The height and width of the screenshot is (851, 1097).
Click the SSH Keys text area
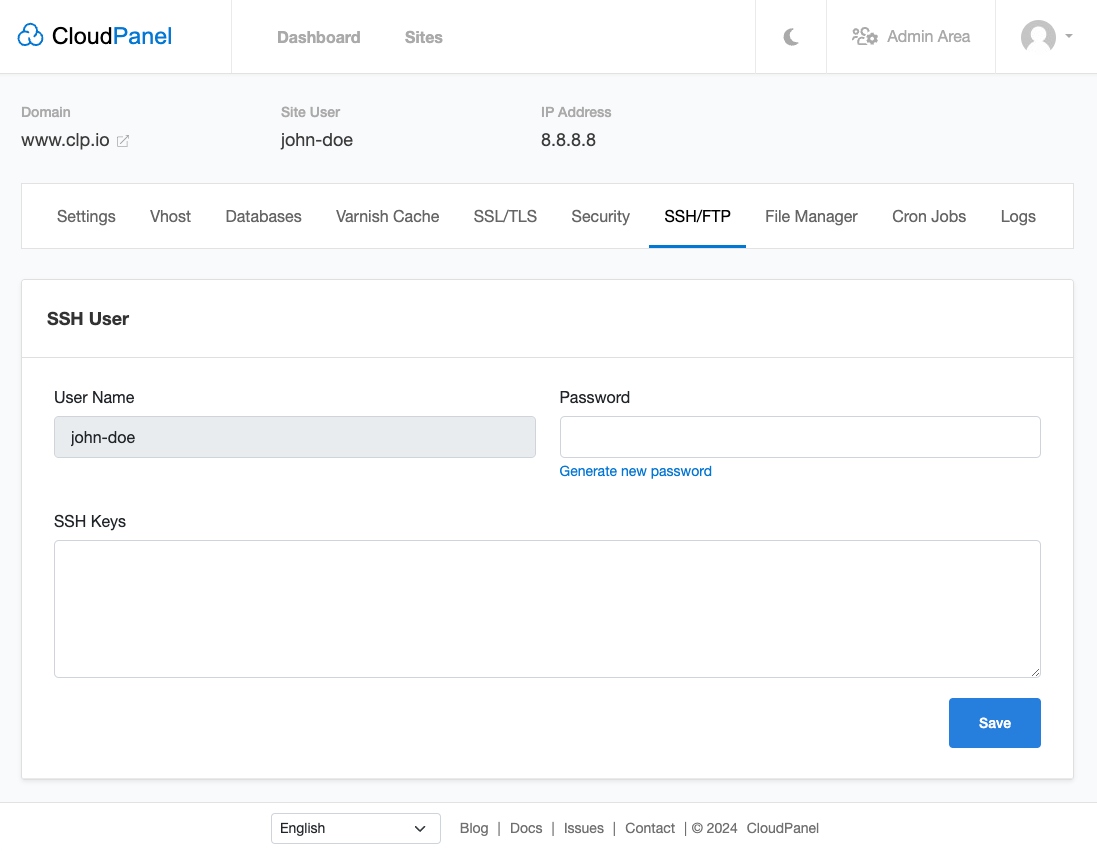coord(547,608)
